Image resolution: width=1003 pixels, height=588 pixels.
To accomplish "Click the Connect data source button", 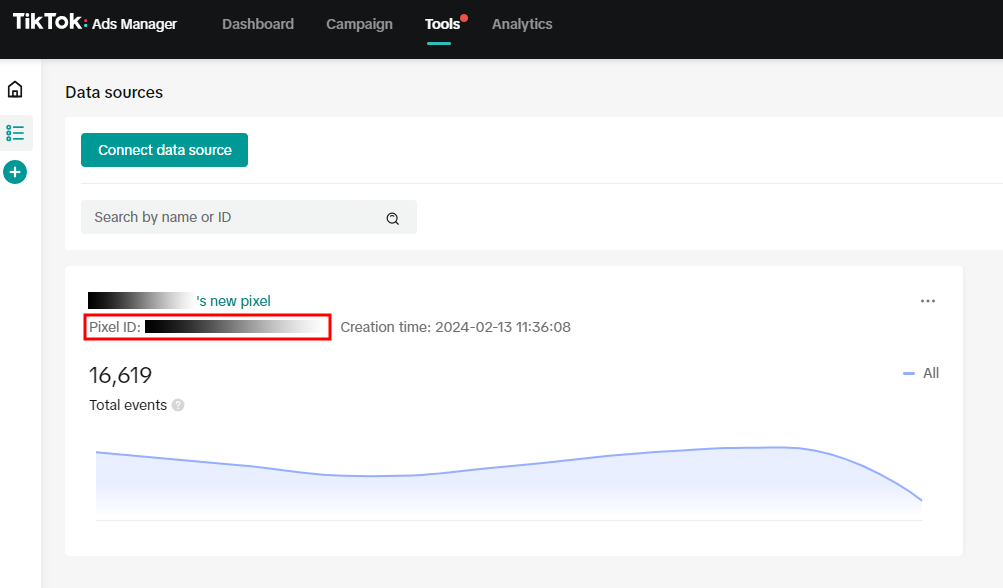I will pos(164,150).
